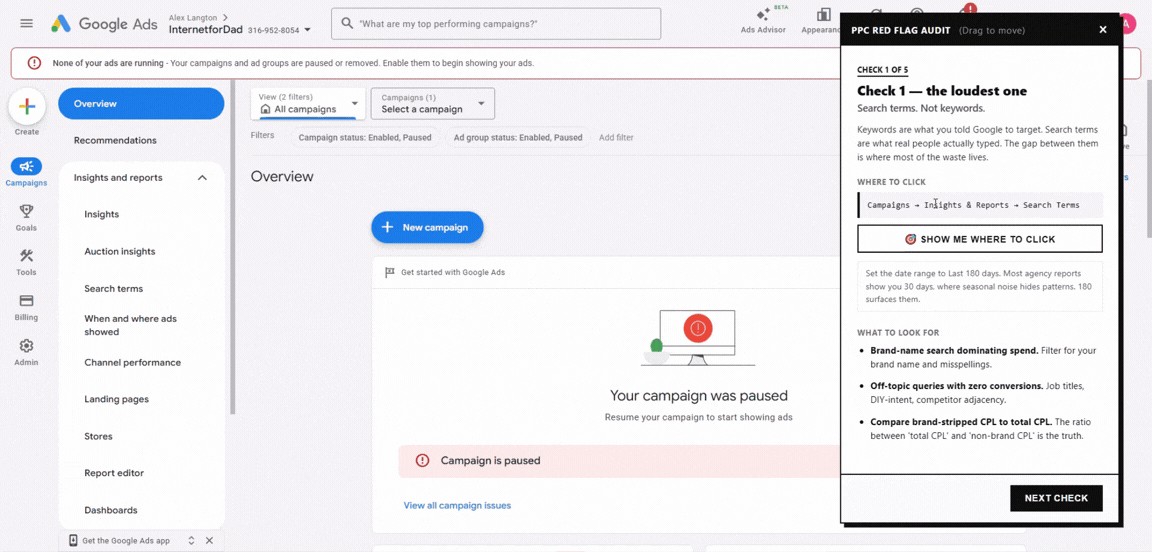The width and height of the screenshot is (1152, 552).
Task: Select Overview in the side menu
Action: click(x=141, y=104)
